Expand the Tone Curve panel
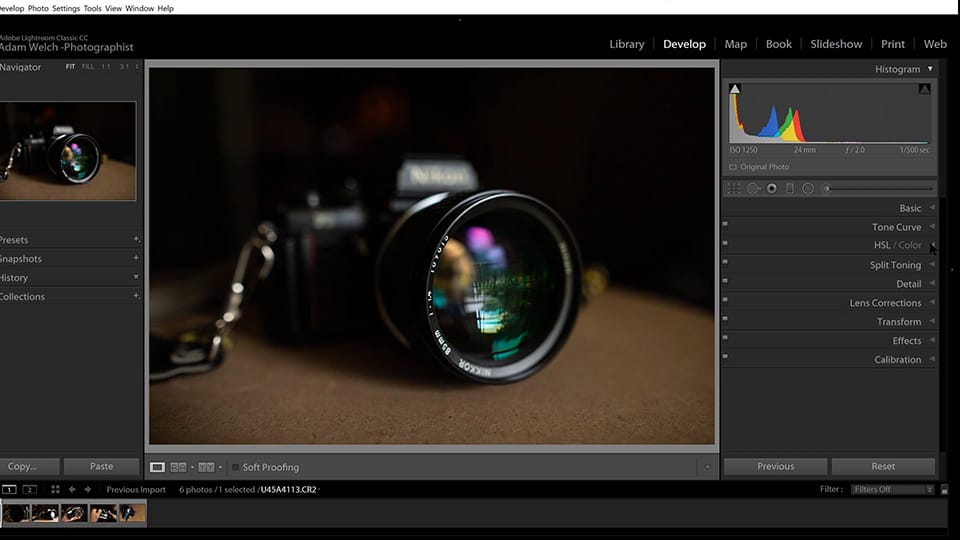This screenshot has height=540, width=960. click(932, 227)
